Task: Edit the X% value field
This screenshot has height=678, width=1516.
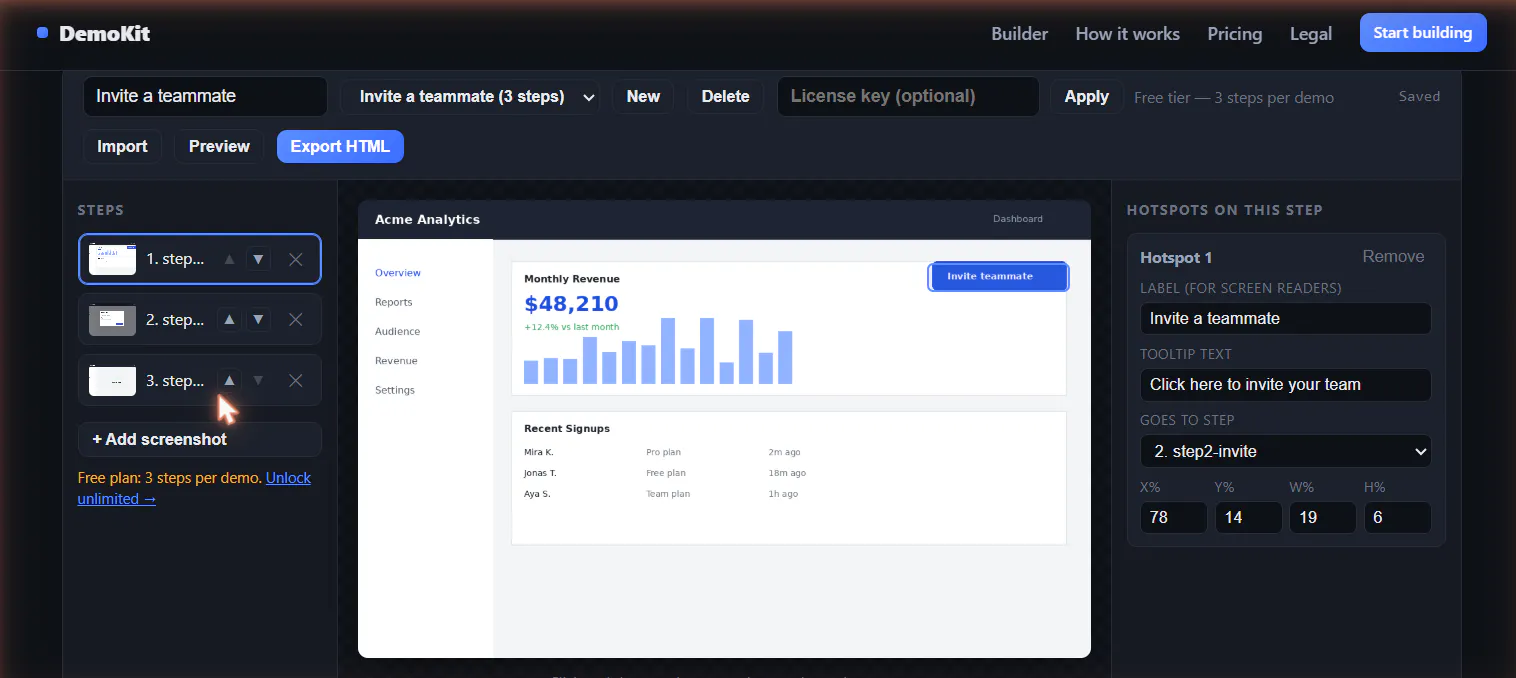Action: point(1173,517)
